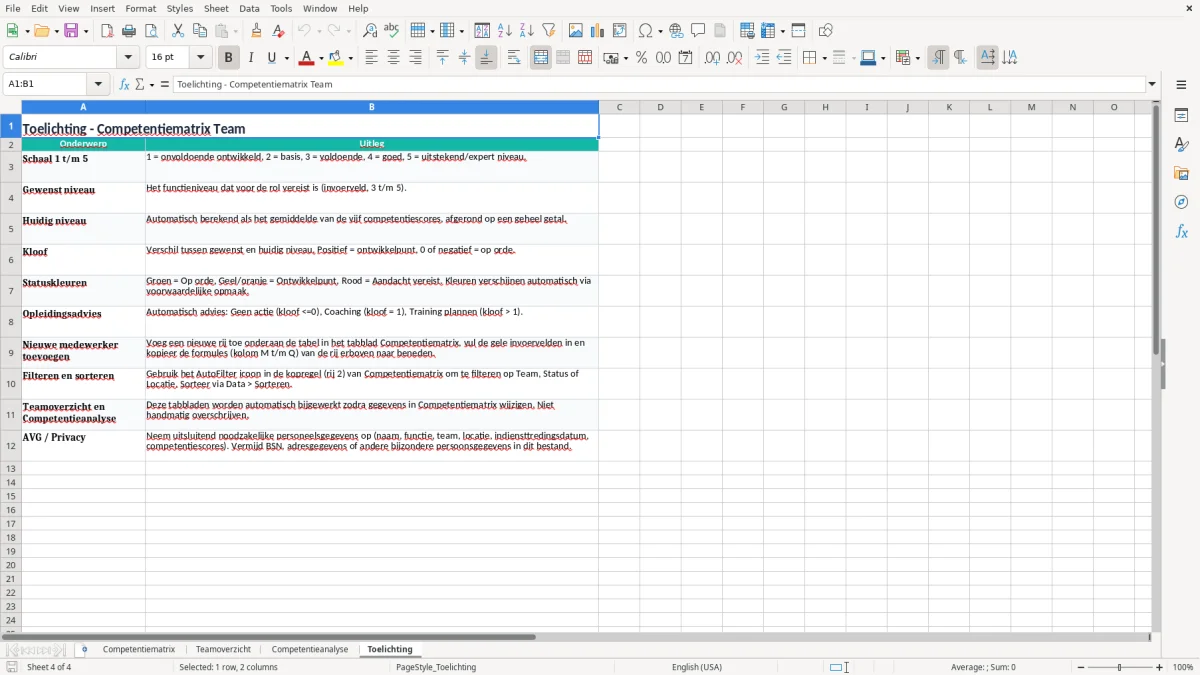Viewport: 1200px width, 675px height.
Task: Click the zoom slider in status bar
Action: (x=1119, y=667)
